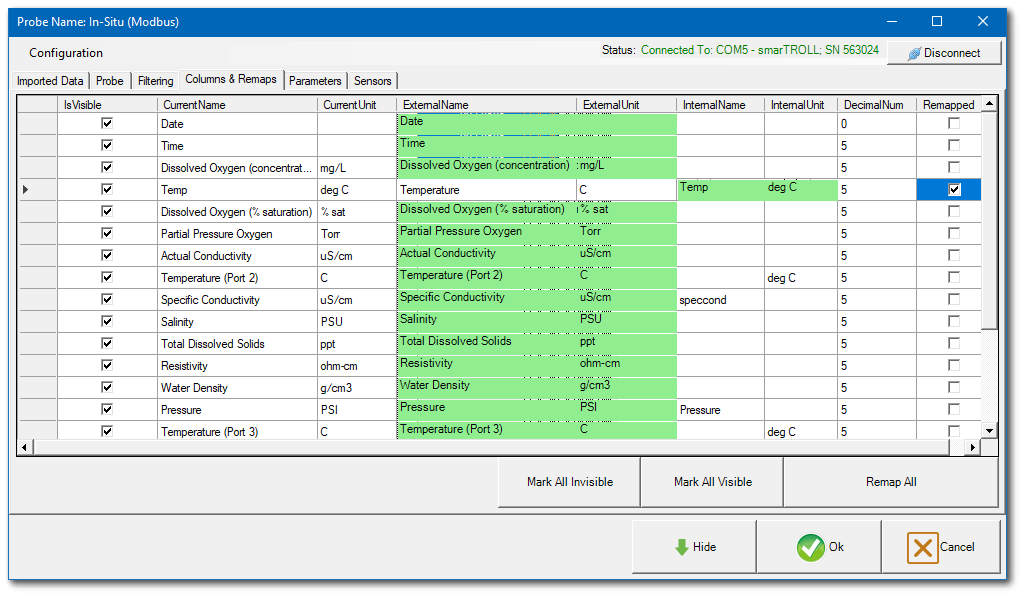The height and width of the screenshot is (596, 1023).
Task: Click the InternalName cell 'Pressure'
Action: (721, 410)
